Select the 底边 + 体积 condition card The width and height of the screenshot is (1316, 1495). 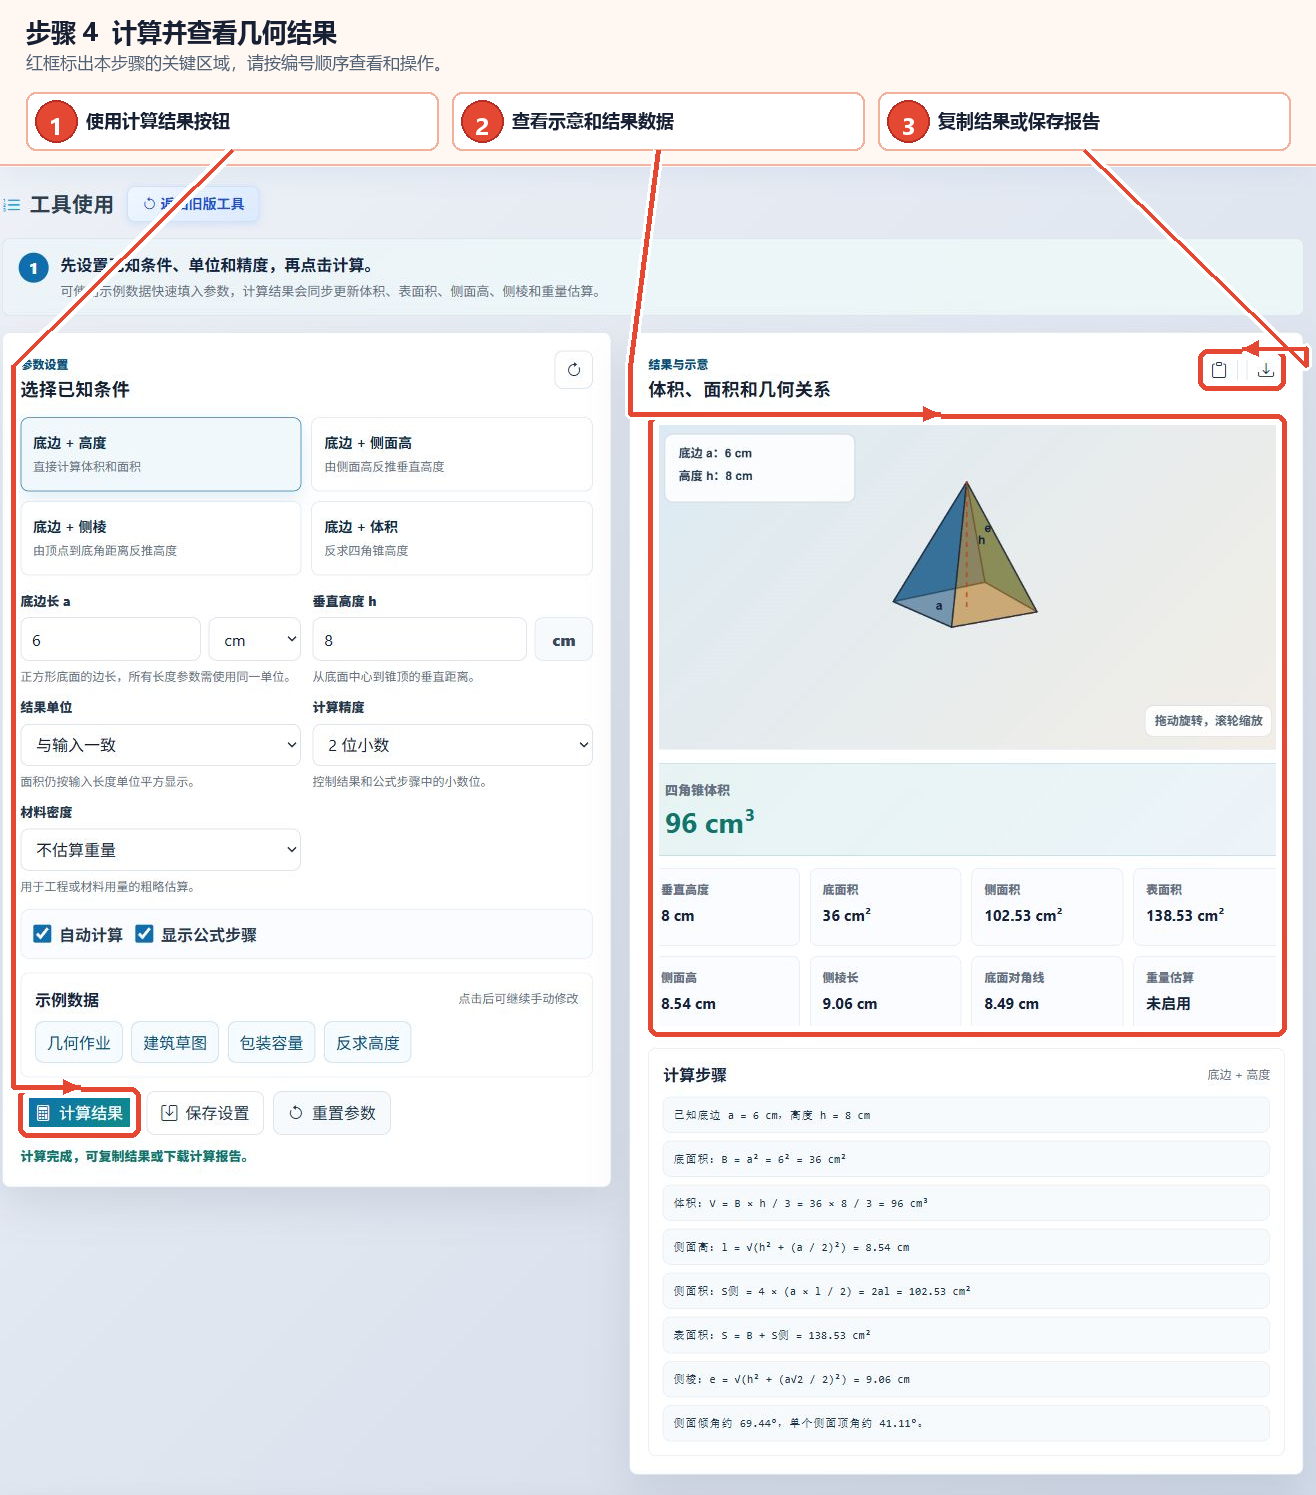pos(452,538)
